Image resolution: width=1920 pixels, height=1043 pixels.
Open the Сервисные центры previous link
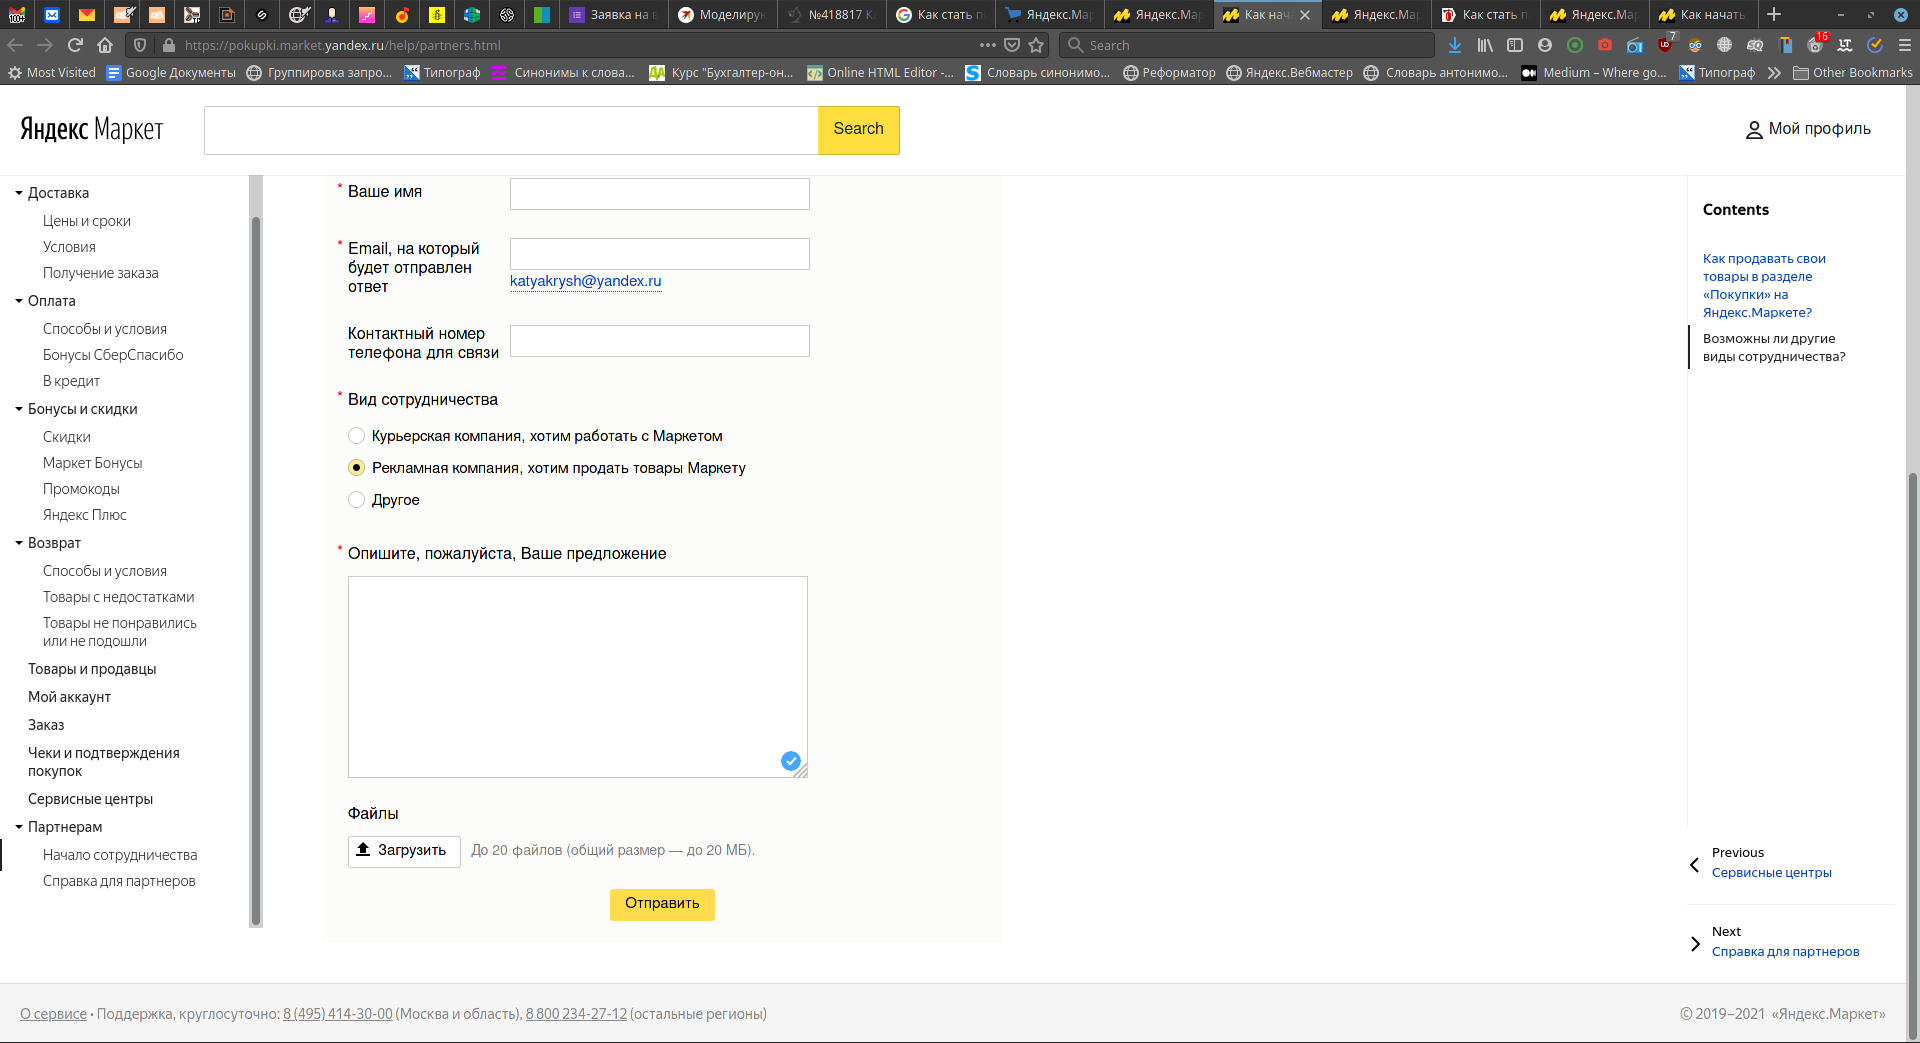coord(1771,873)
